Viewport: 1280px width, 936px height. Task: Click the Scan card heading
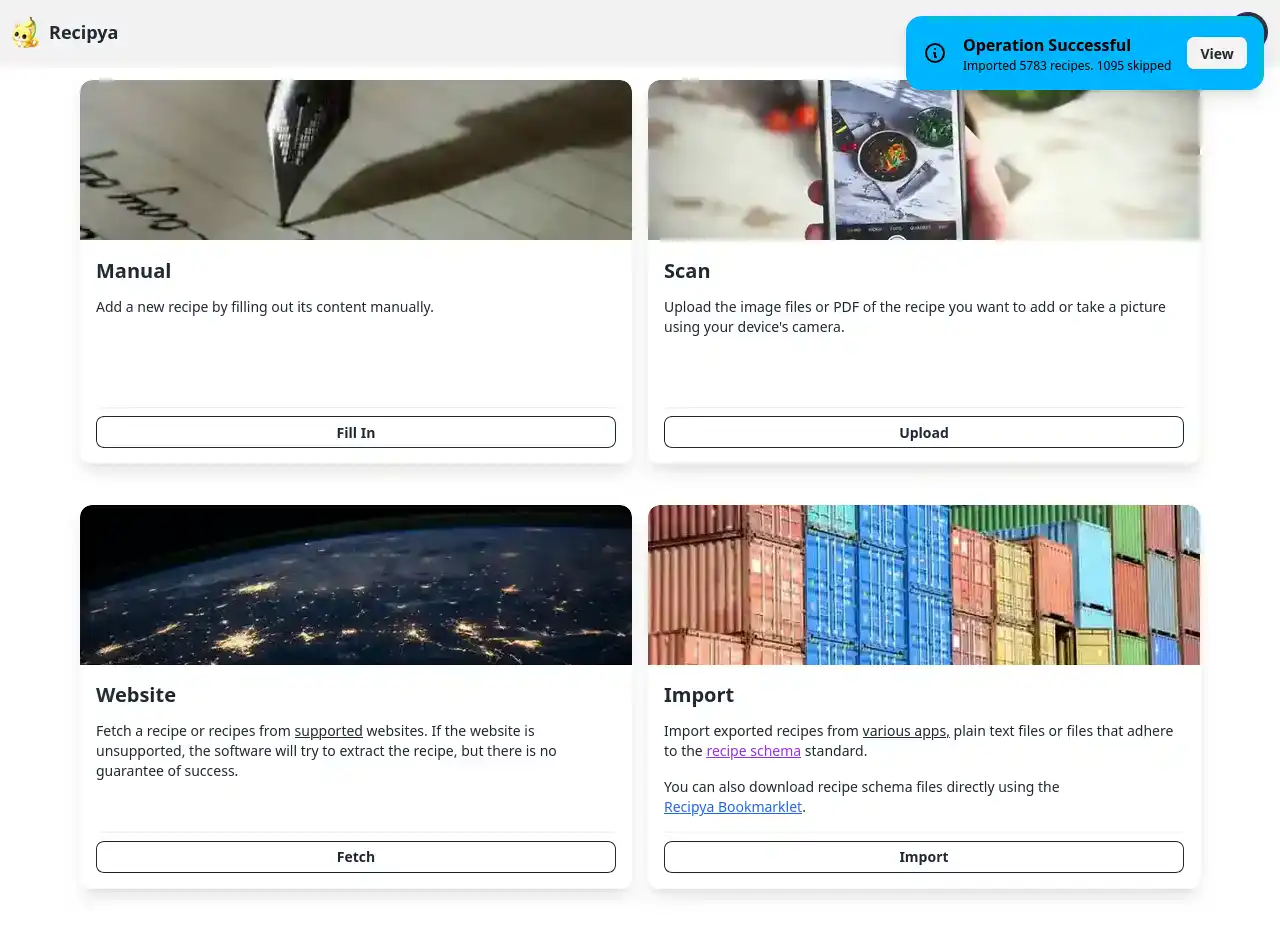pos(687,270)
